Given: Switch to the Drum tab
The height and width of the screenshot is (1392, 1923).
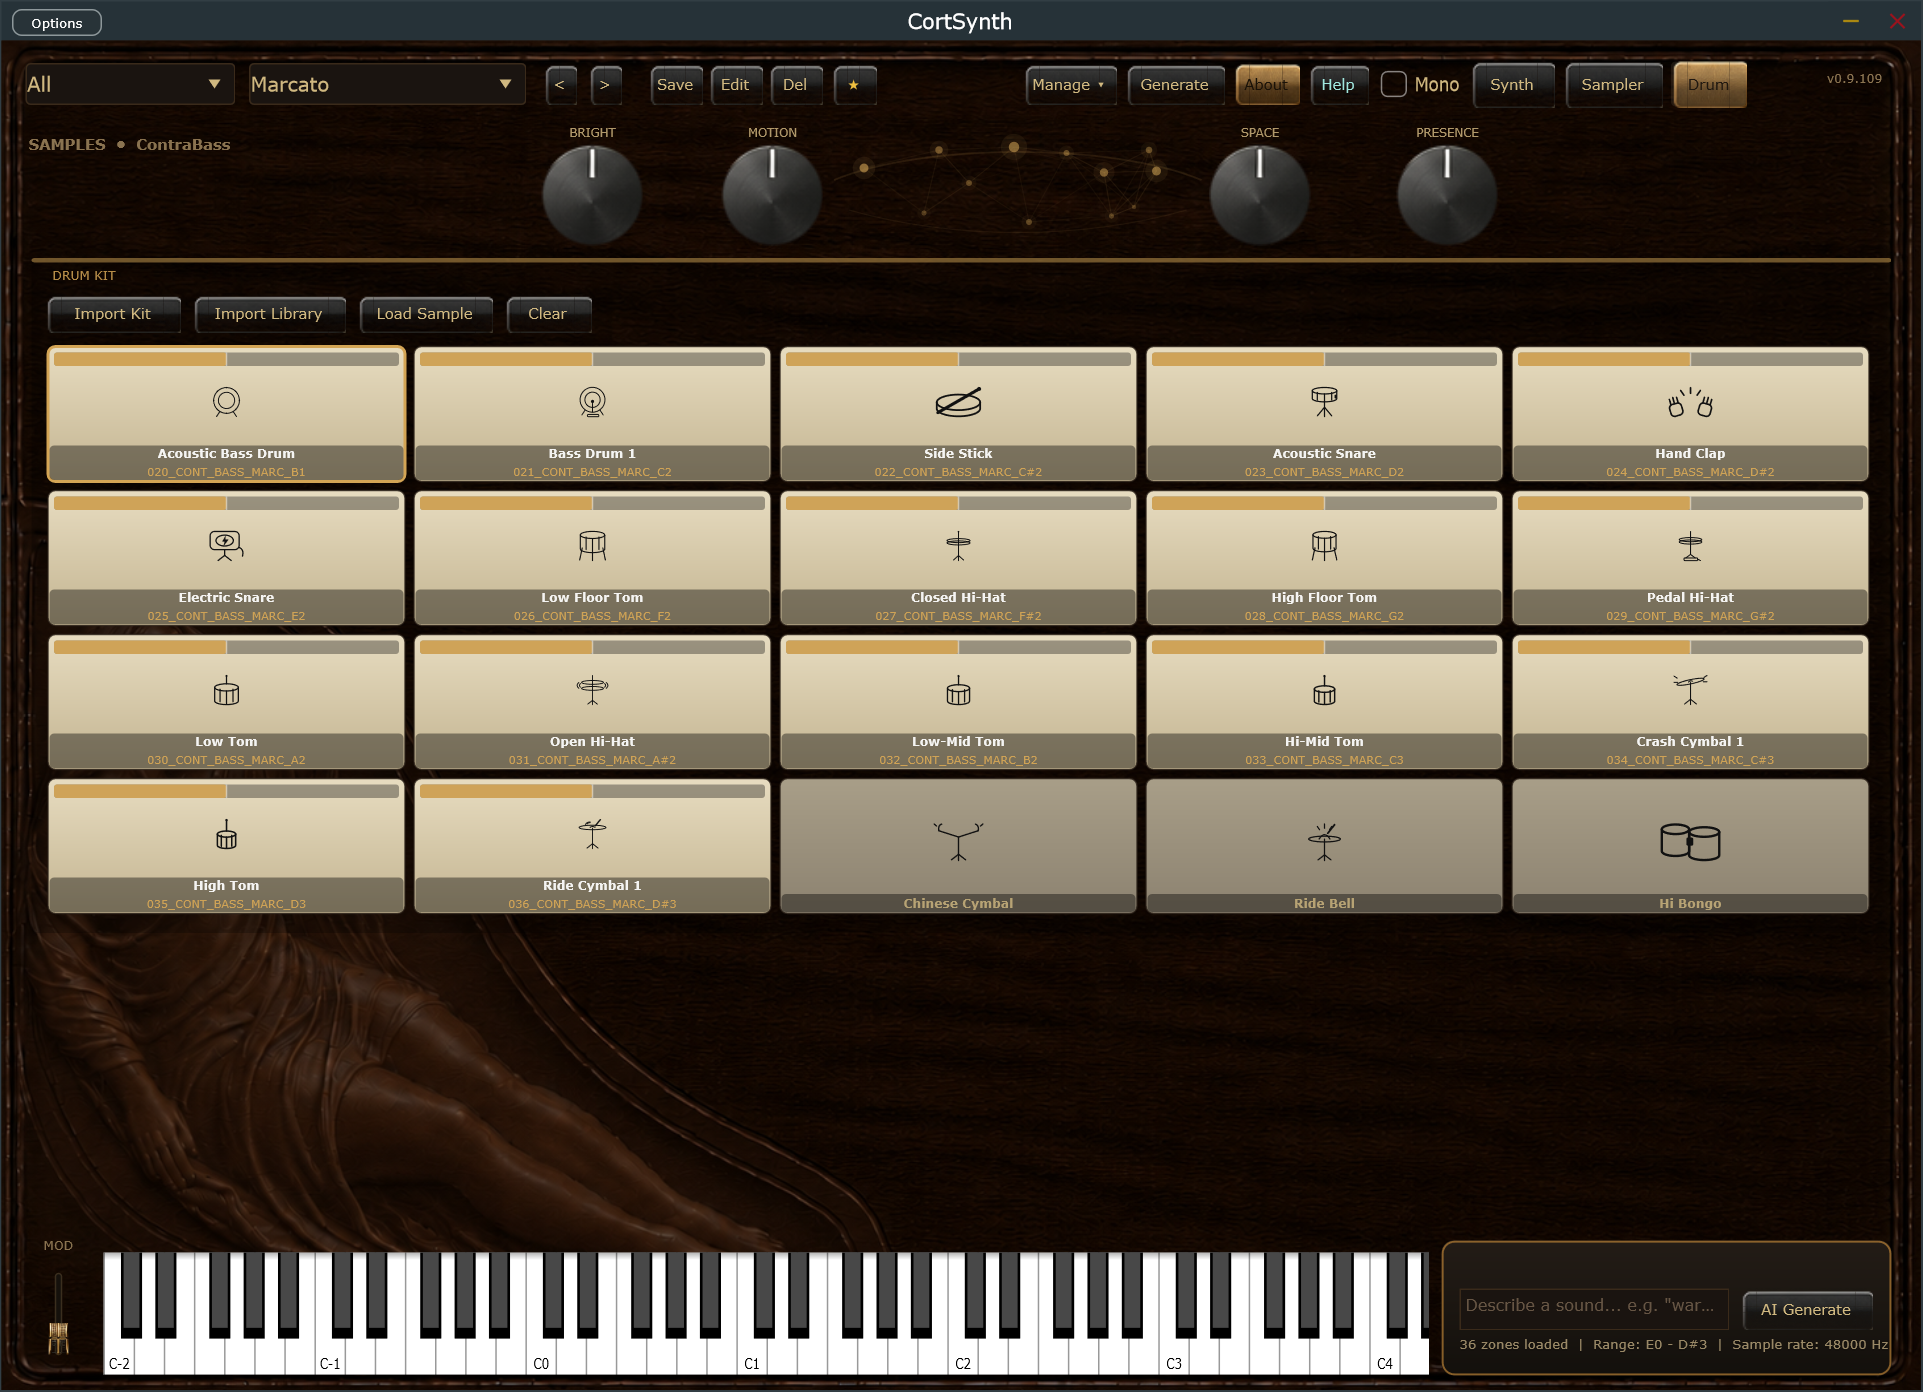Looking at the screenshot, I should click(x=1708, y=85).
